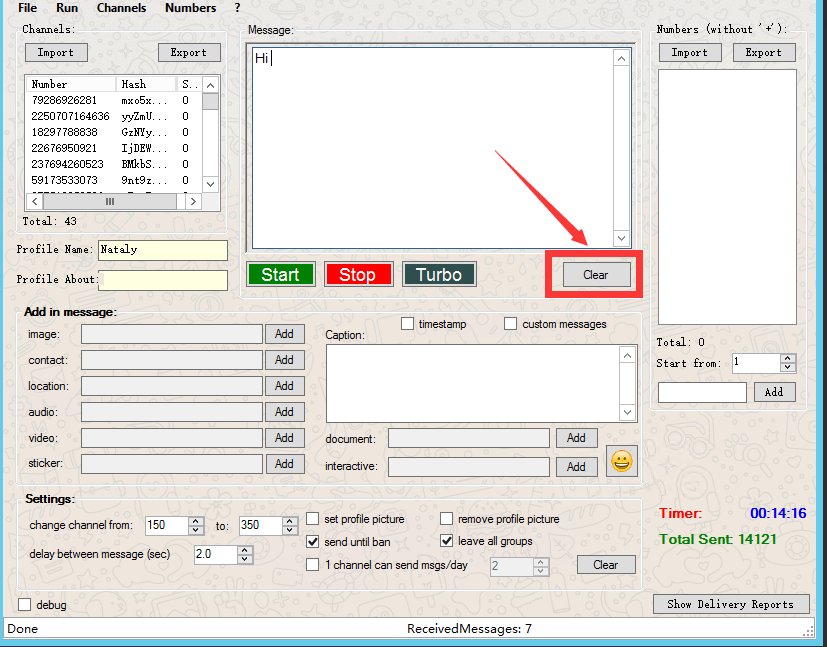827x647 pixels.
Task: Click channels list horizontal scroll left arrow
Action: (35, 201)
